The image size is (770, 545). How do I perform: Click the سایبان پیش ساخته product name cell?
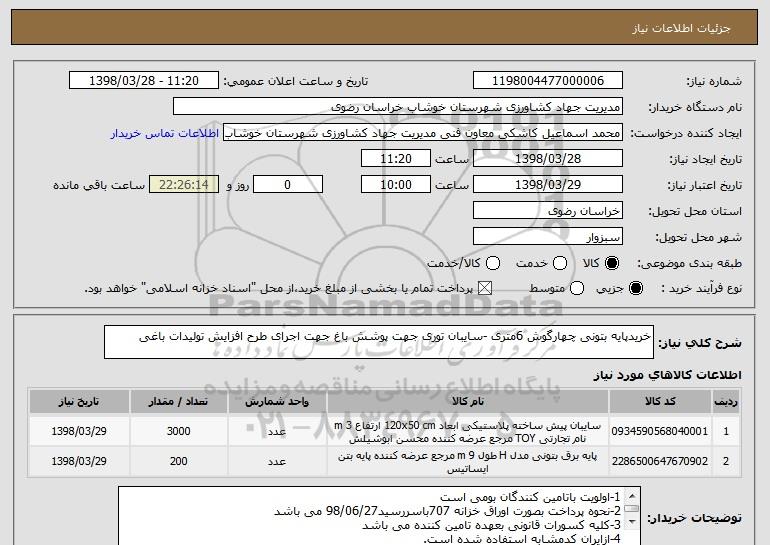tap(468, 432)
